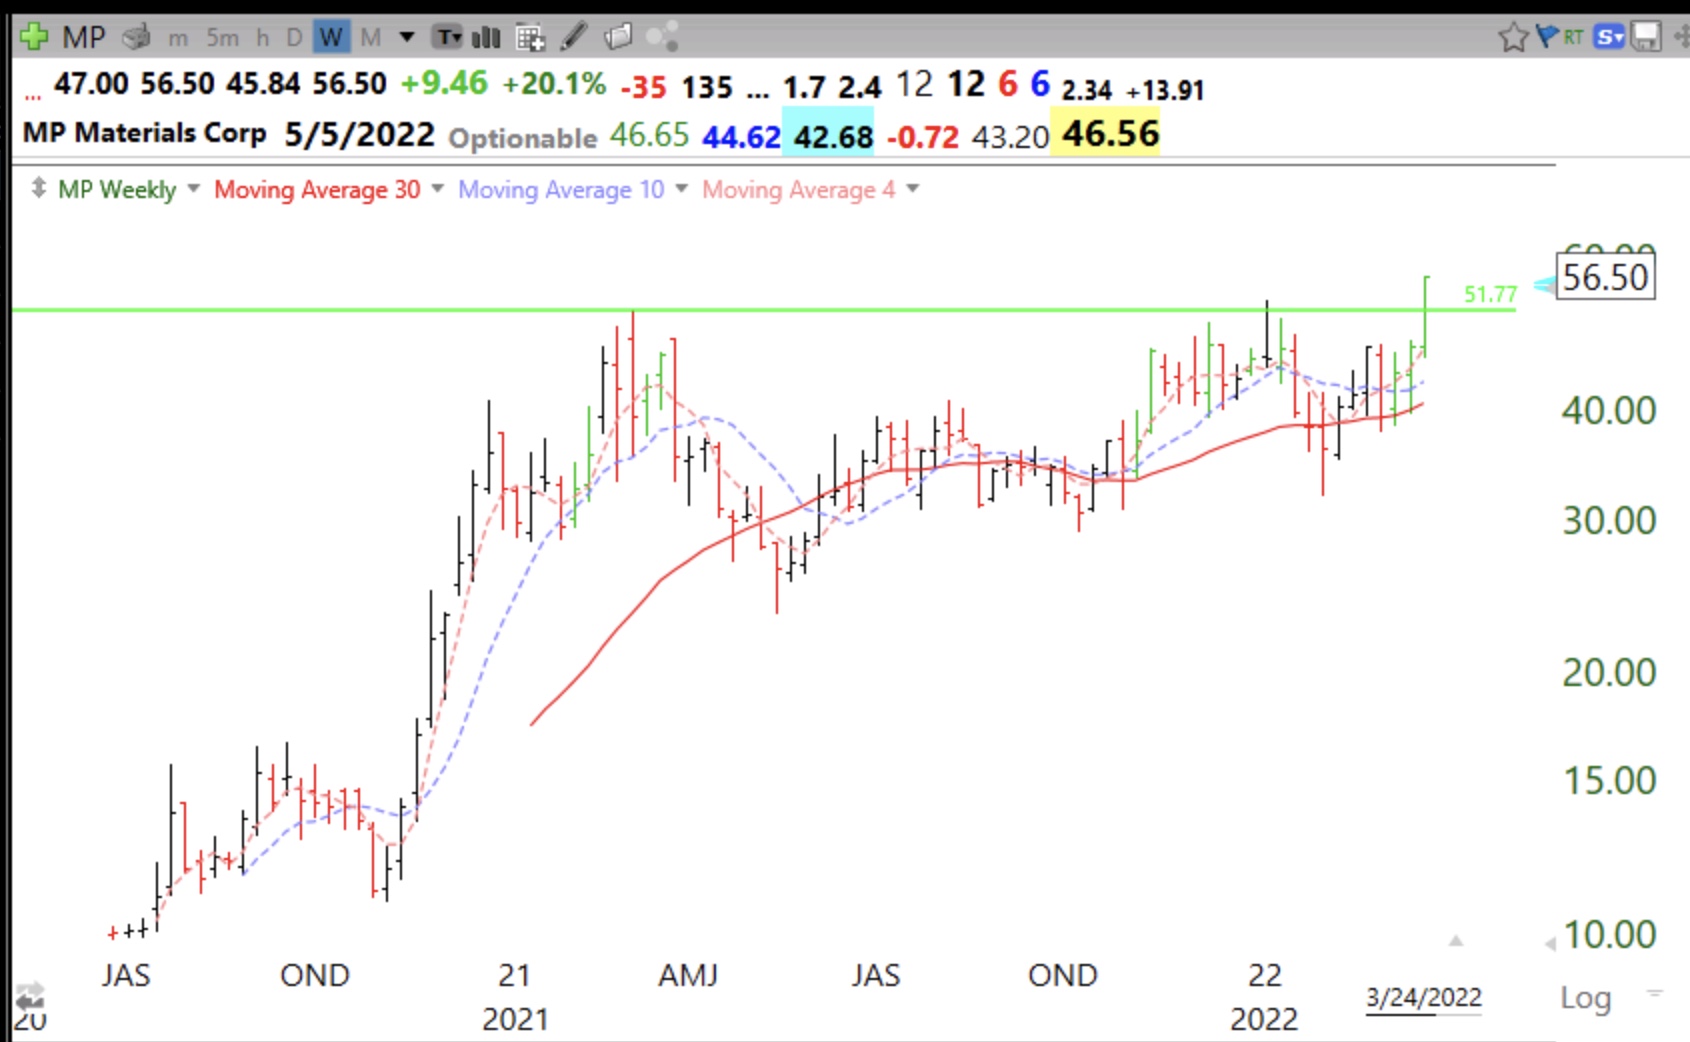Click the +9.46 net change value
This screenshot has height=1042, width=1690.
tap(444, 83)
